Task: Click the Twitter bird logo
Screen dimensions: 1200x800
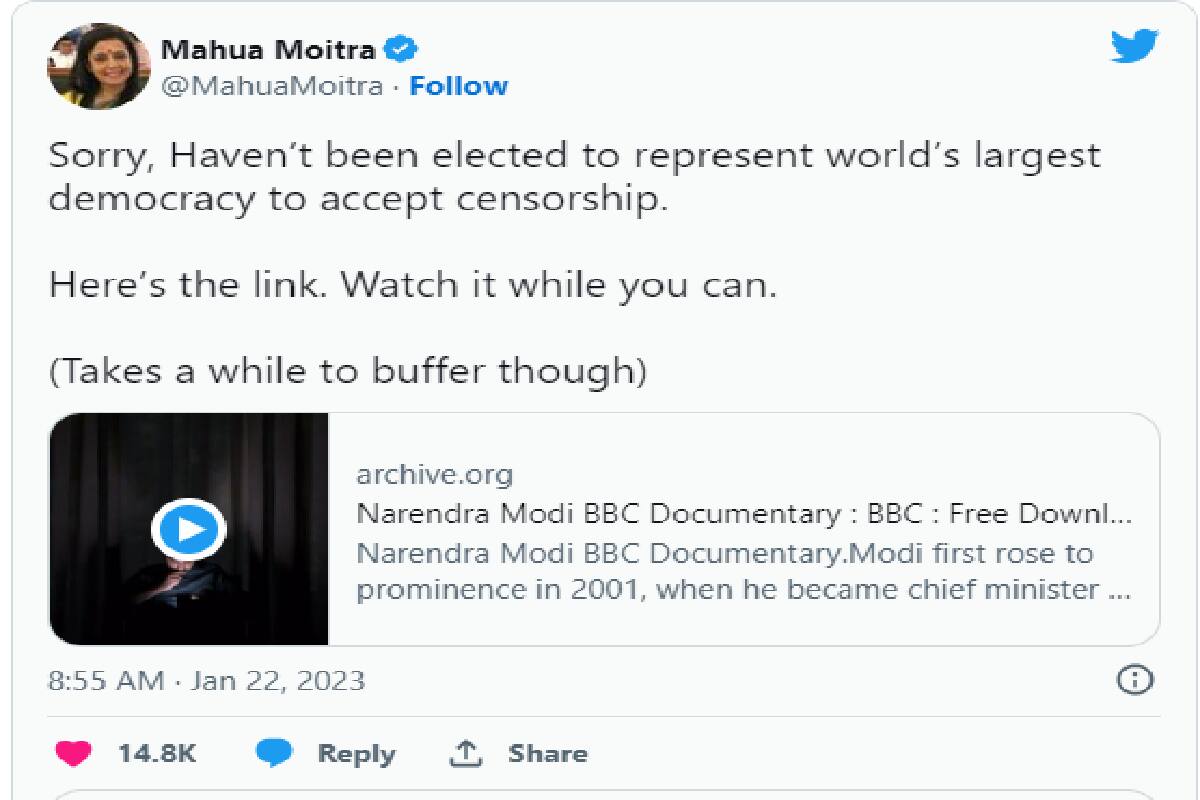Action: (1134, 47)
